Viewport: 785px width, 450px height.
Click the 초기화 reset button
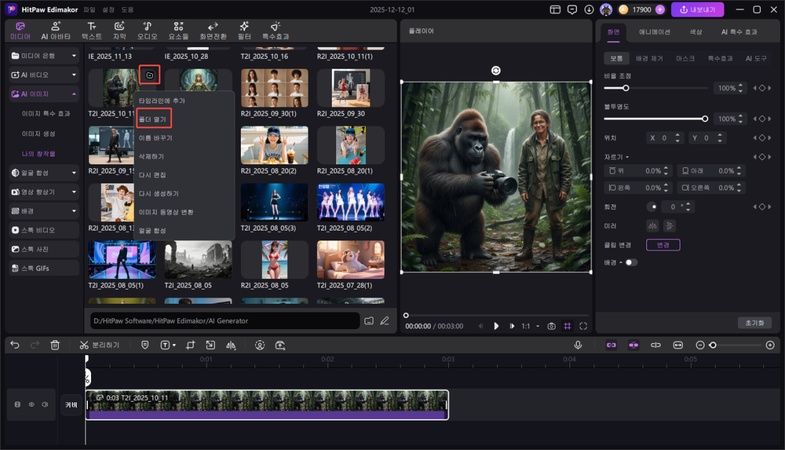[x=753, y=323]
